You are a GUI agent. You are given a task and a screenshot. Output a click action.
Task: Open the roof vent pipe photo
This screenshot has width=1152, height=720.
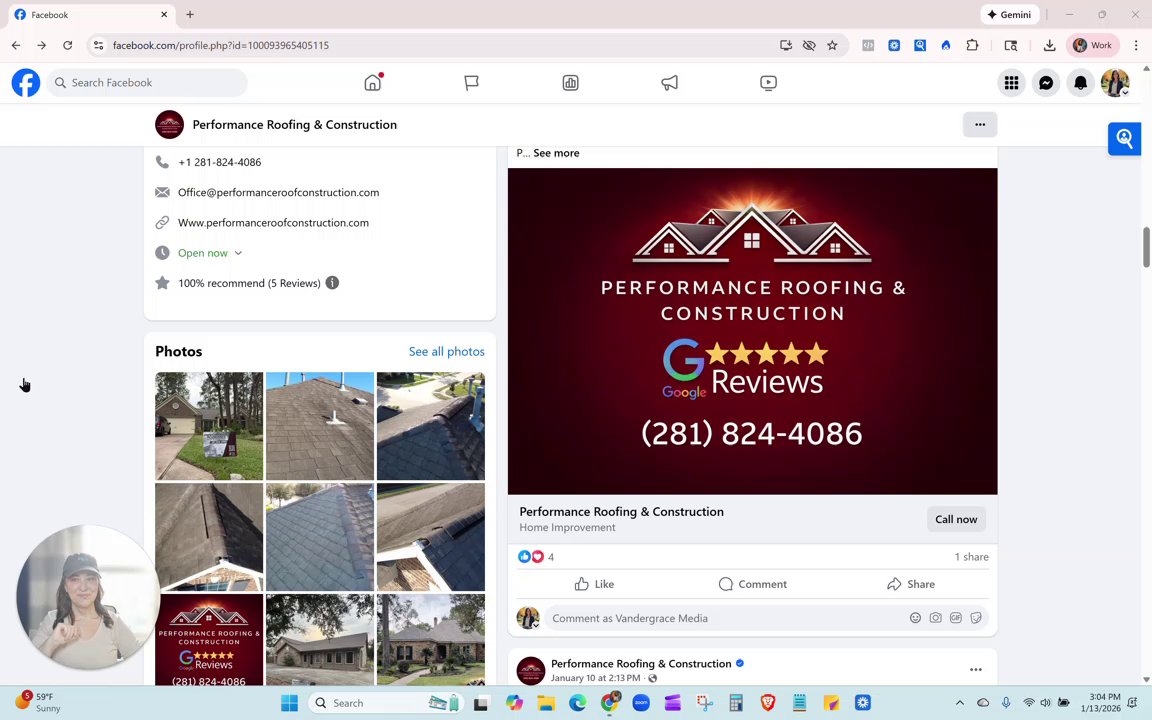(x=320, y=426)
